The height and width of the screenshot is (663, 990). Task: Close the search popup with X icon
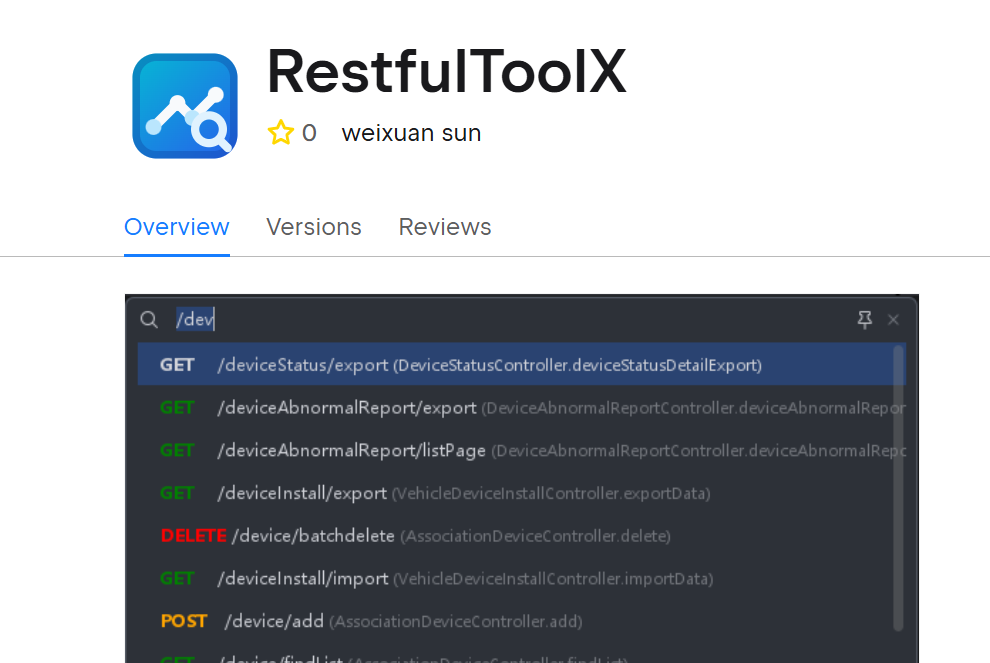(x=893, y=320)
